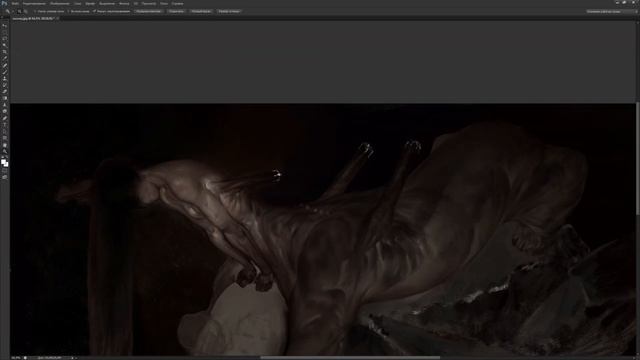The image size is (640, 360).
Task: Click the foreground color swatch
Action: click(3, 161)
